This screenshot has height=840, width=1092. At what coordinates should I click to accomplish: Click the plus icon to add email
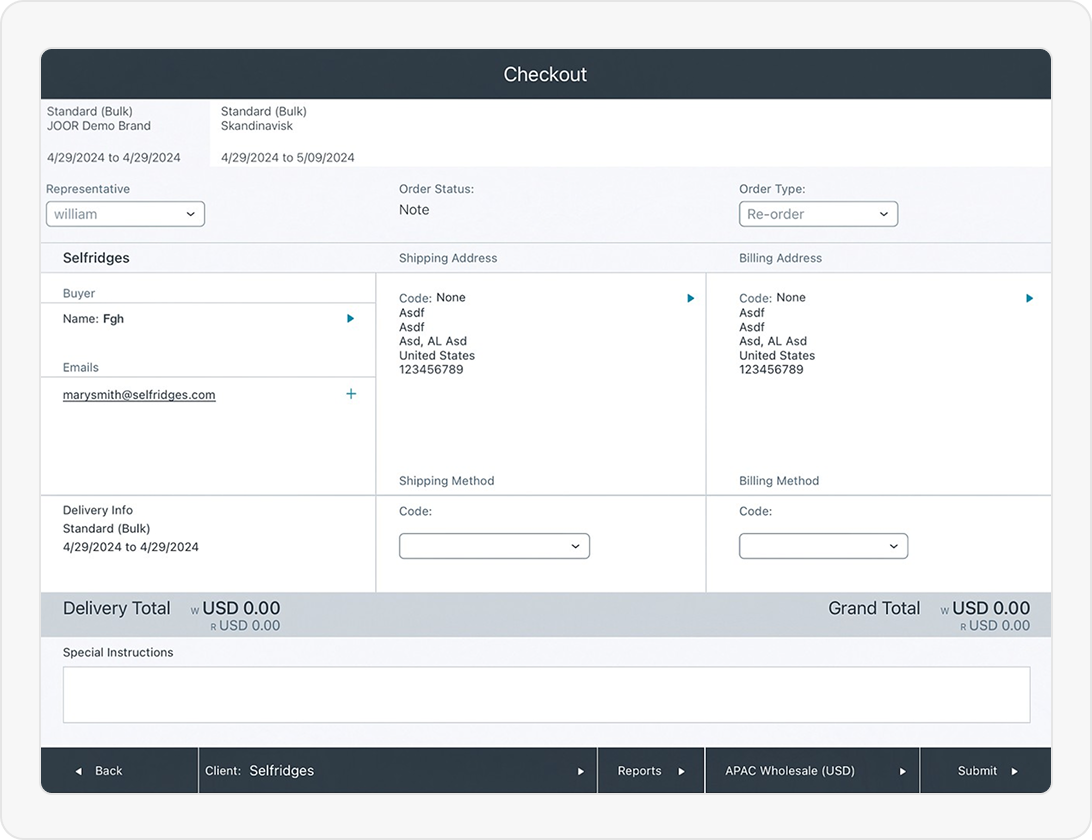(x=351, y=394)
